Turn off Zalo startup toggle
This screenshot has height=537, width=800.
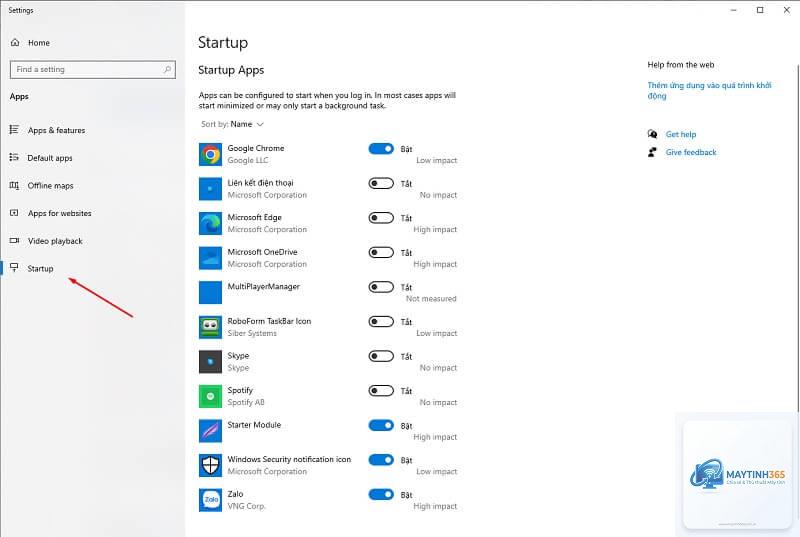[x=381, y=494]
